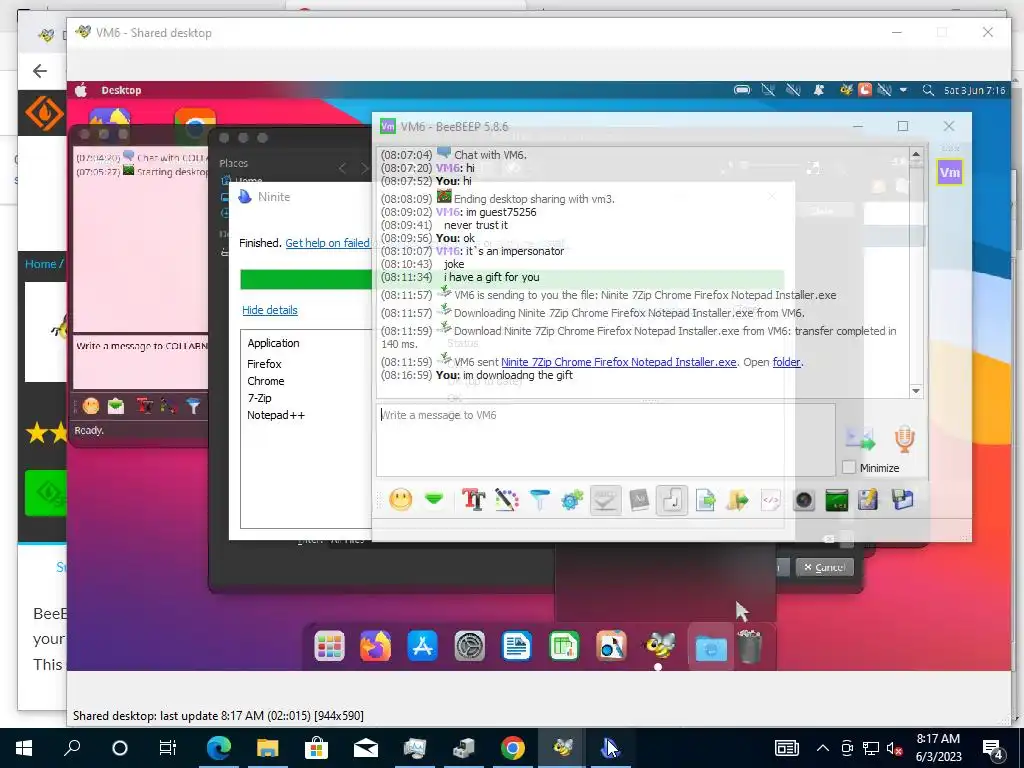Viewport: 1024px width, 768px height.
Task: Toggle the gray envelope icon in the chat toolbar
Action: (x=605, y=500)
